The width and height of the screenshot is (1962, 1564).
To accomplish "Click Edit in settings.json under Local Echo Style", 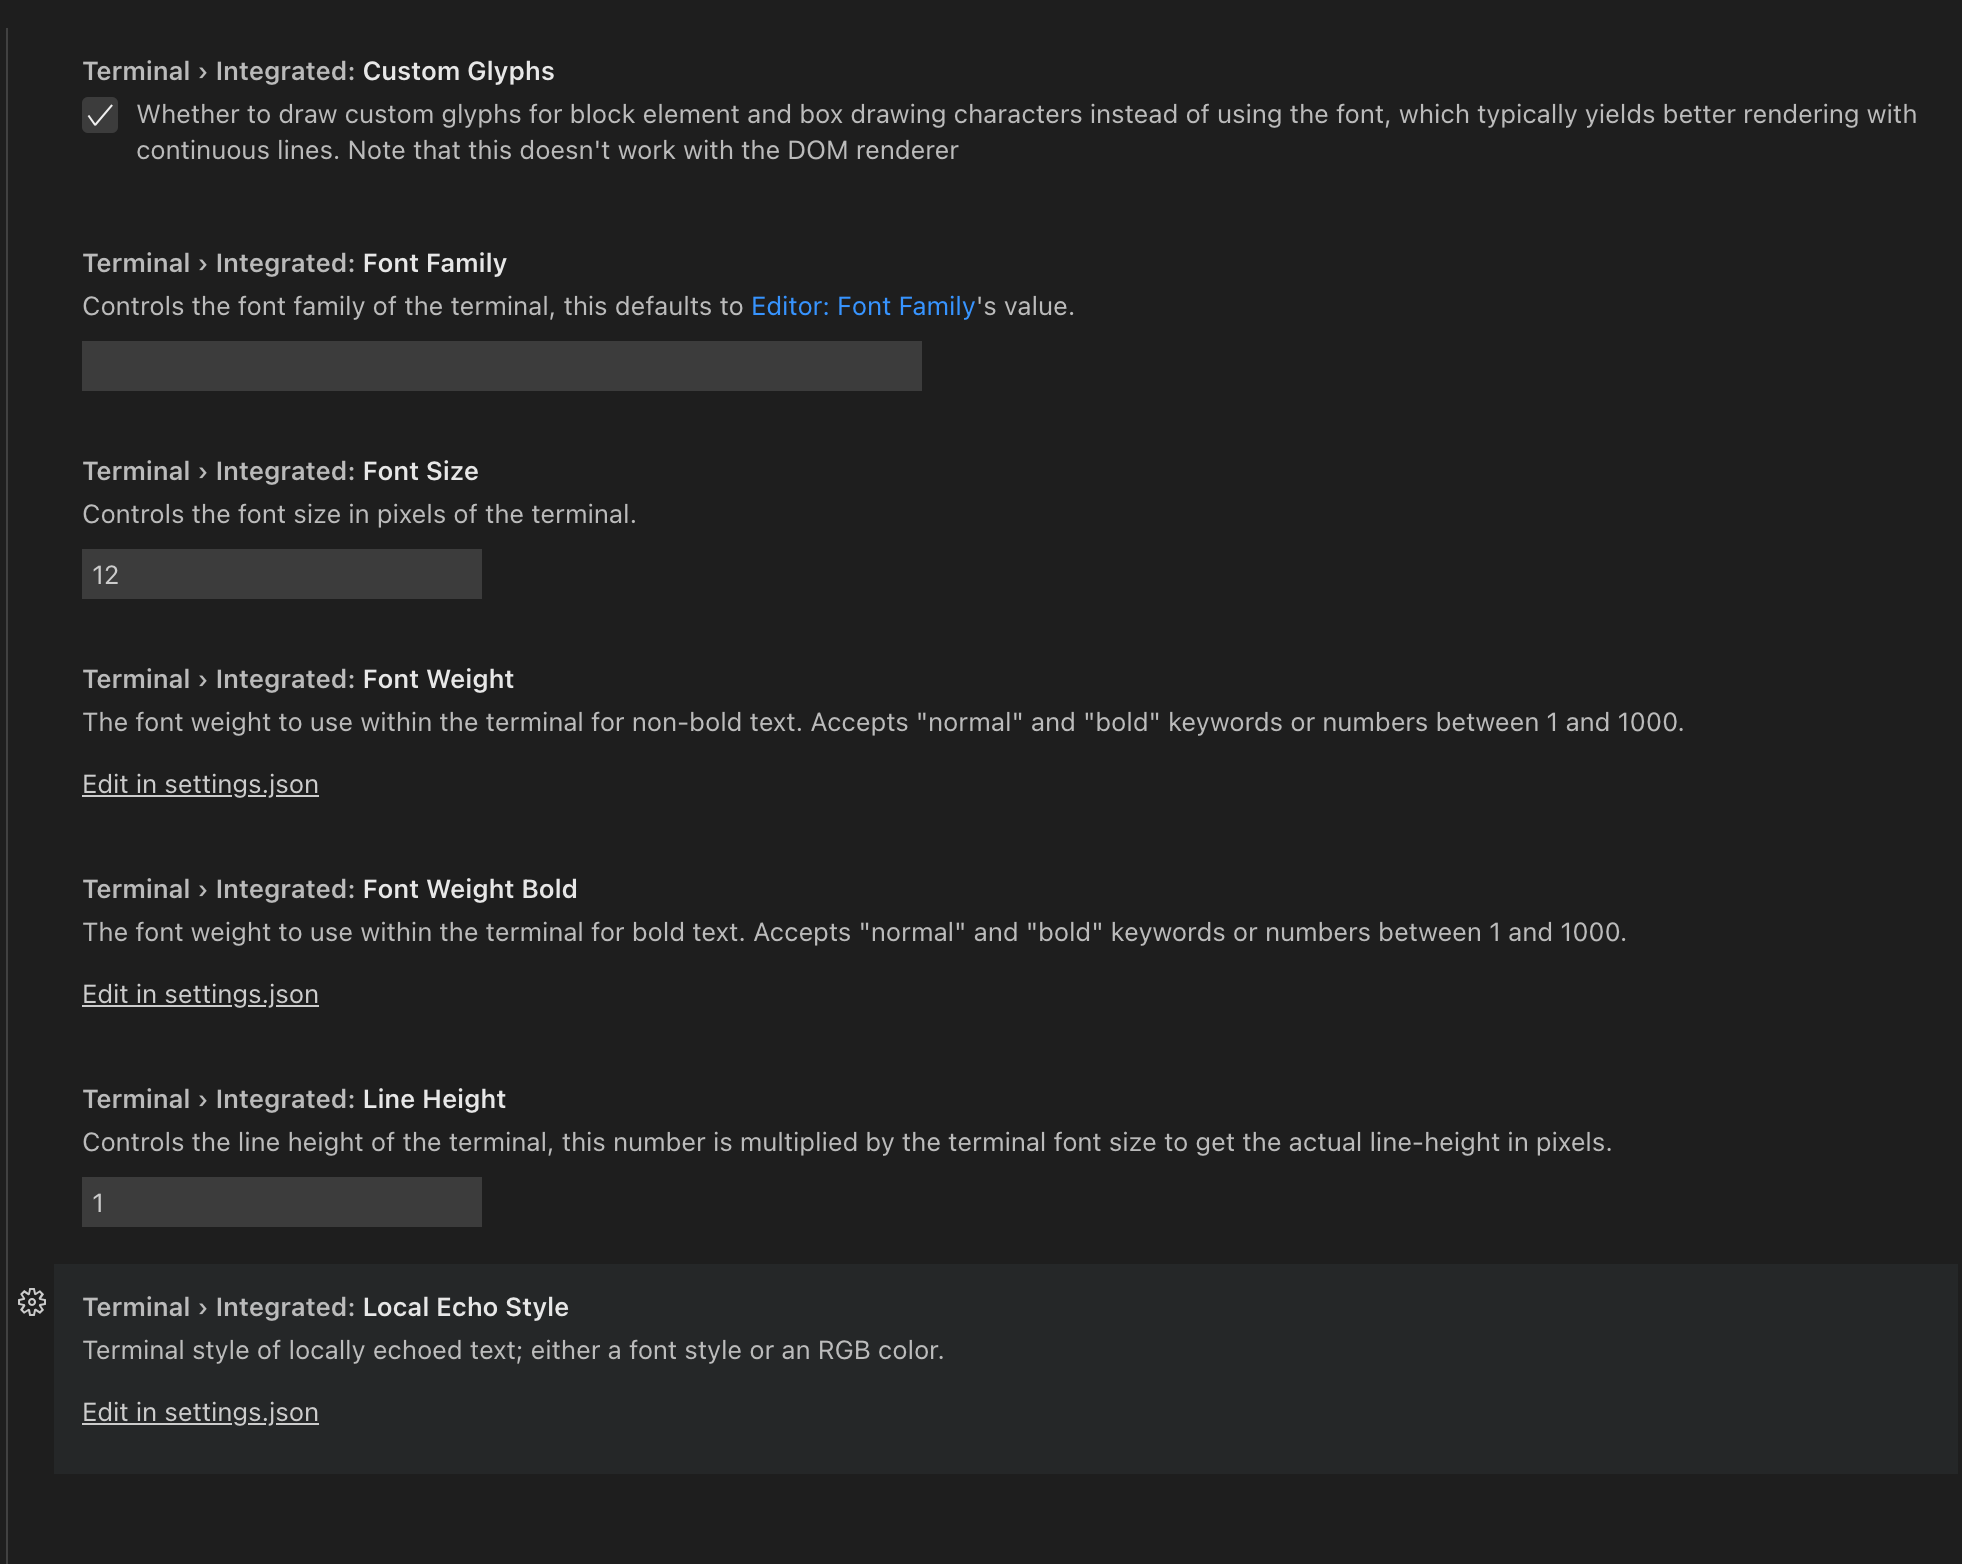I will 200,1412.
